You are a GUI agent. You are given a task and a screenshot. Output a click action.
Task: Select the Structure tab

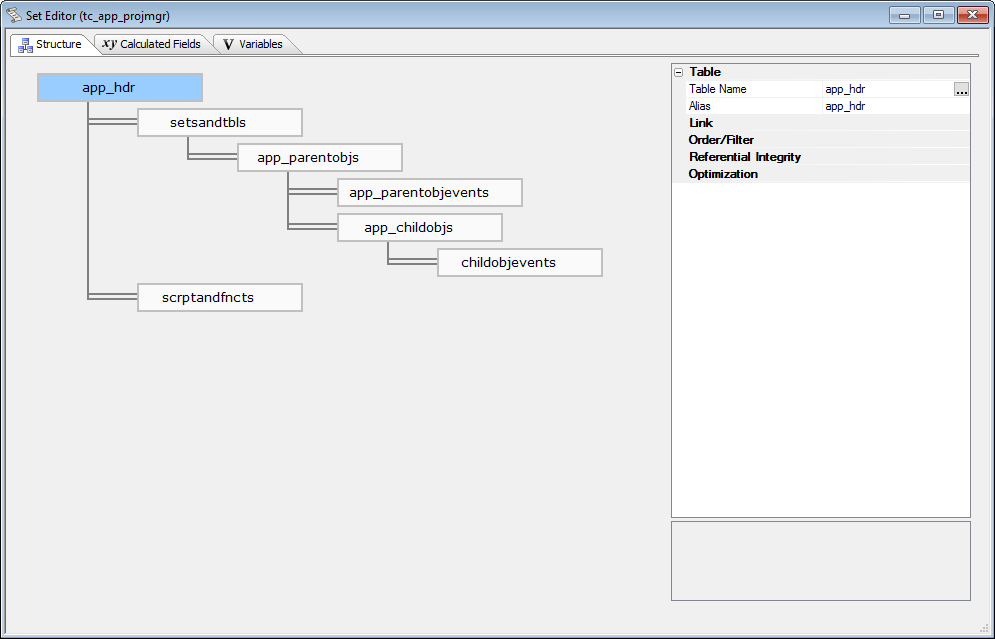click(x=50, y=44)
